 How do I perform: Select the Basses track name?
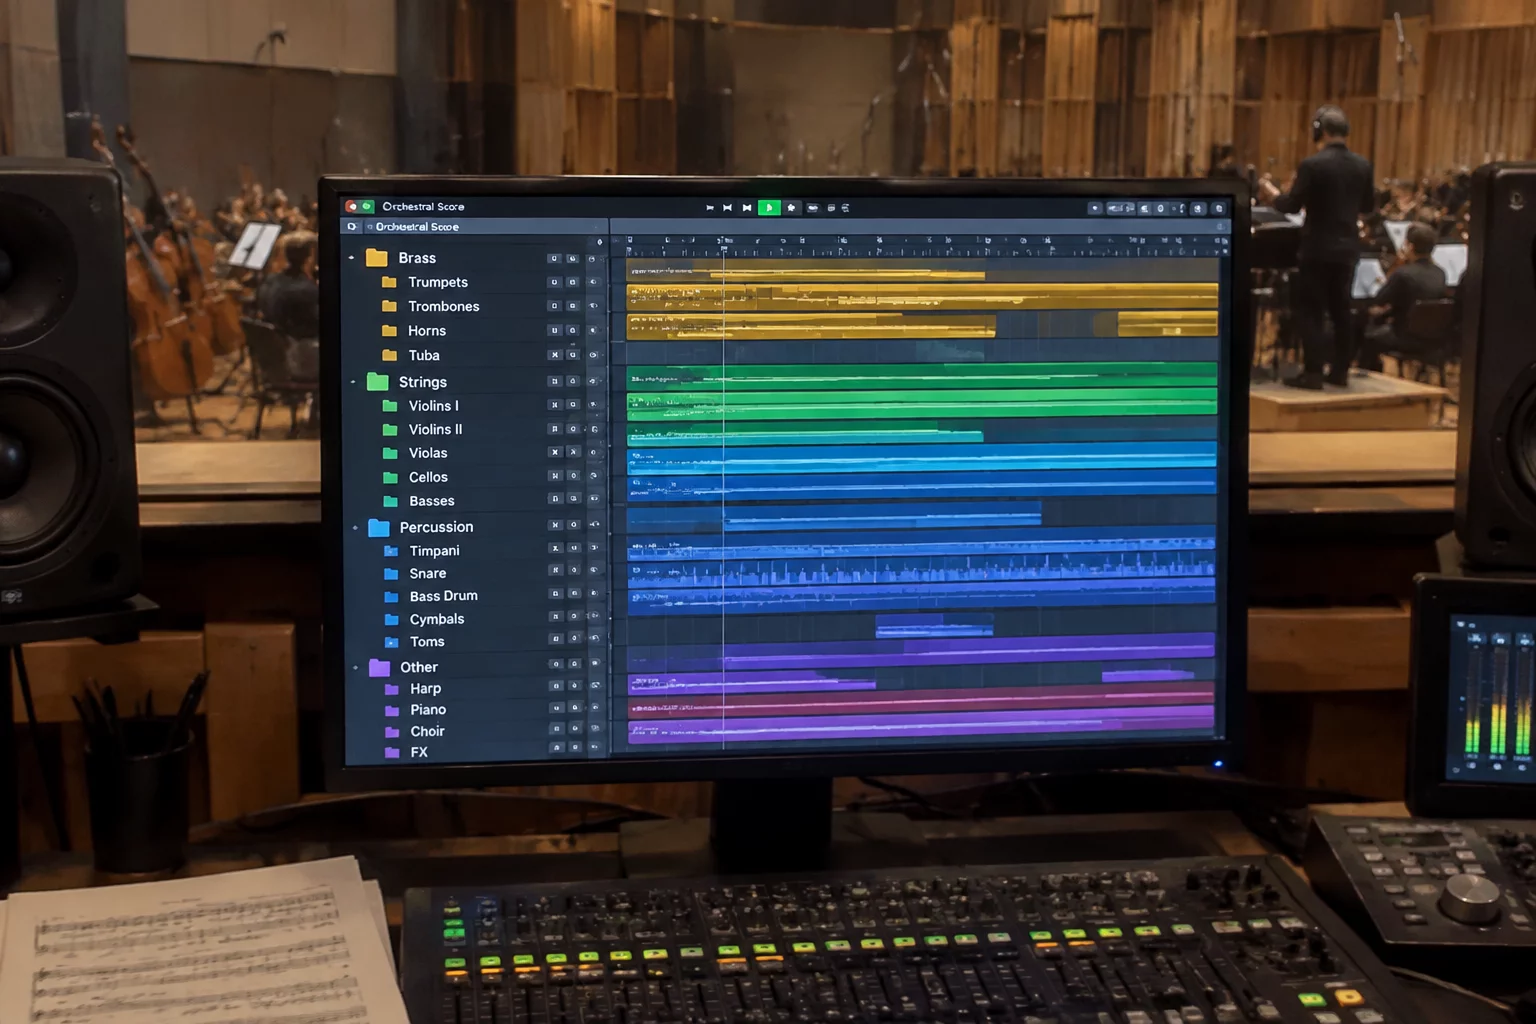click(432, 501)
